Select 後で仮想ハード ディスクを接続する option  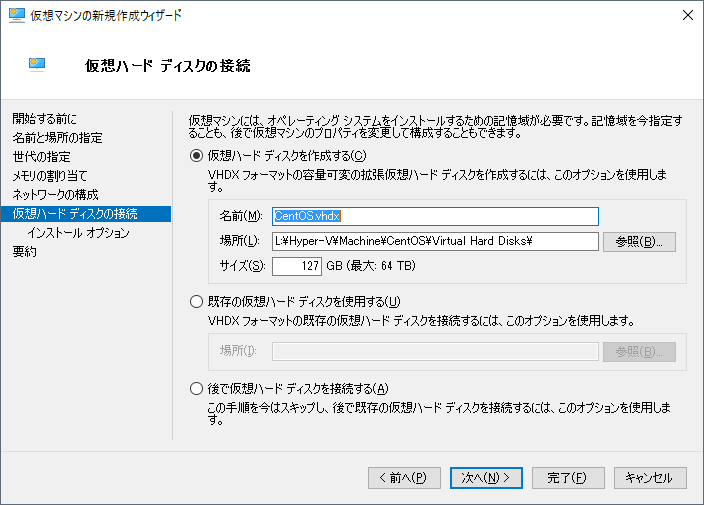[x=196, y=388]
